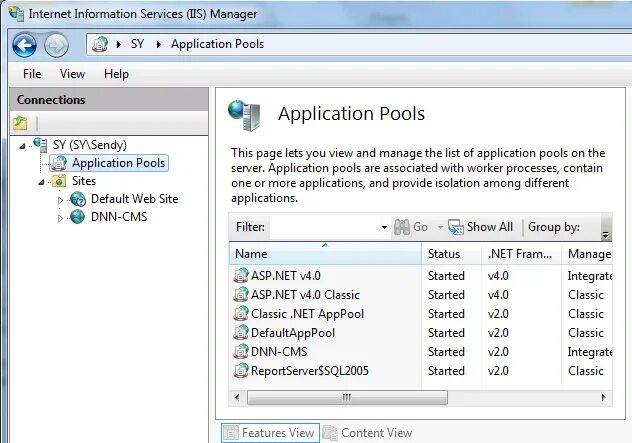This screenshot has height=443, width=632.
Task: Select the ReportServer$SQL2005 pool name
Action: [x=310, y=371]
